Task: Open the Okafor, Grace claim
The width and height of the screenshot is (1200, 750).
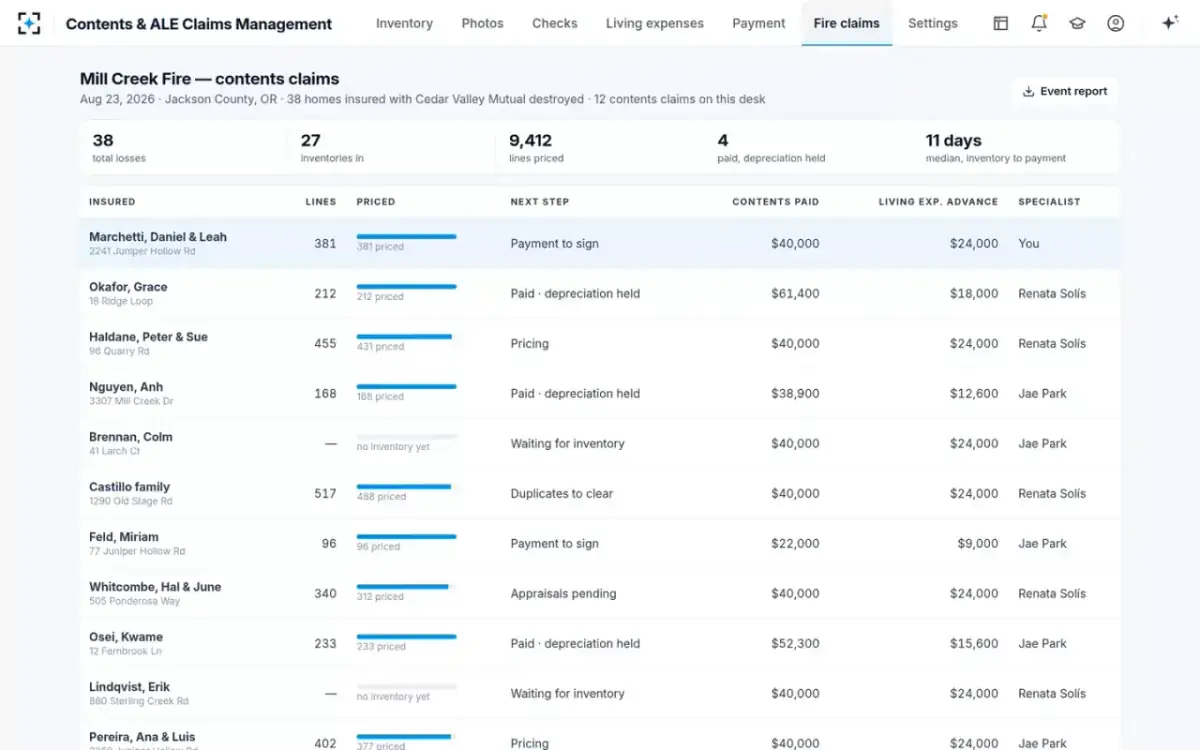Action: 600,293
